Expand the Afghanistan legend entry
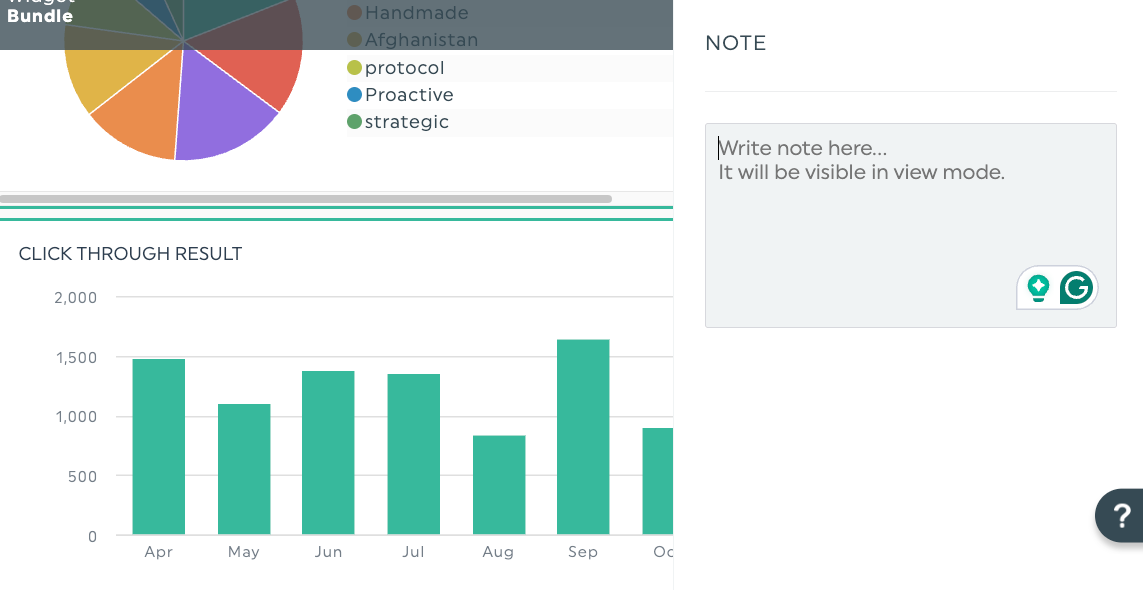The height and width of the screenshot is (590, 1143). pyautogui.click(x=420, y=40)
